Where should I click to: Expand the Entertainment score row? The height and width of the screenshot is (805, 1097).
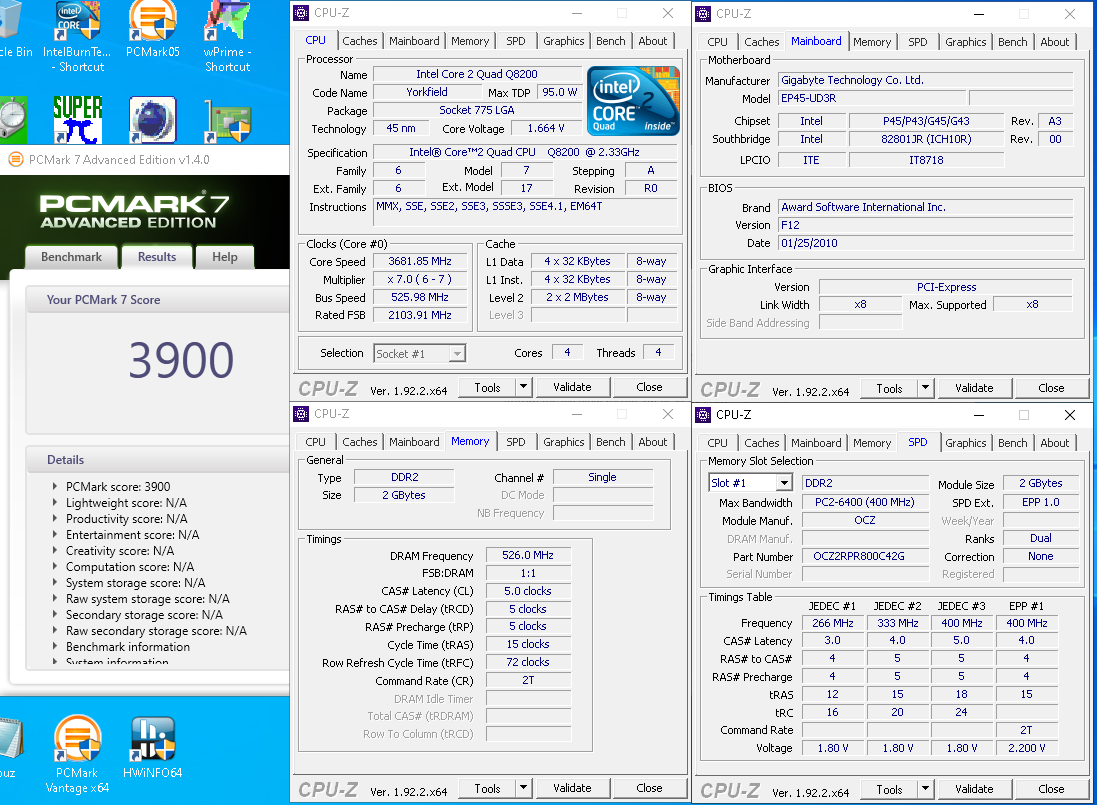pos(55,534)
